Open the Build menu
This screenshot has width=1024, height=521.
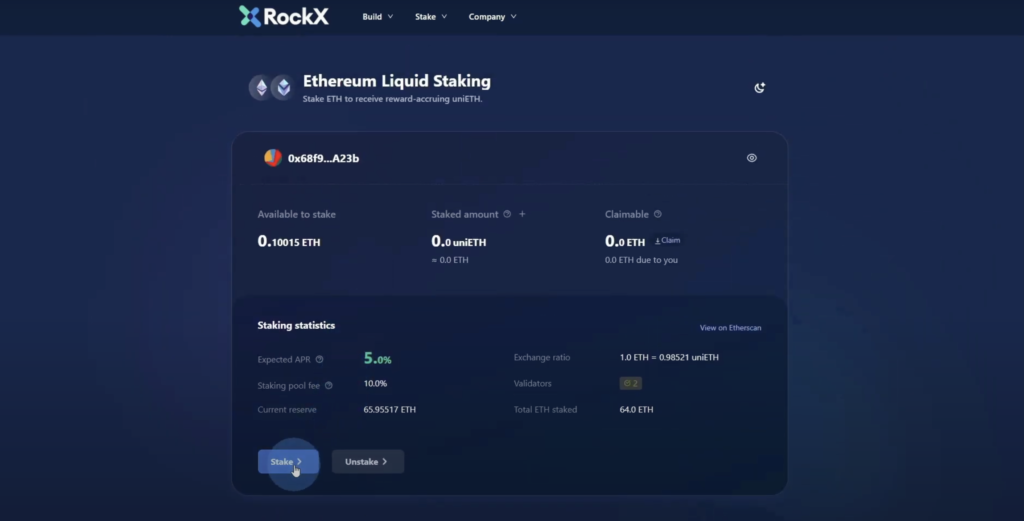coord(377,17)
